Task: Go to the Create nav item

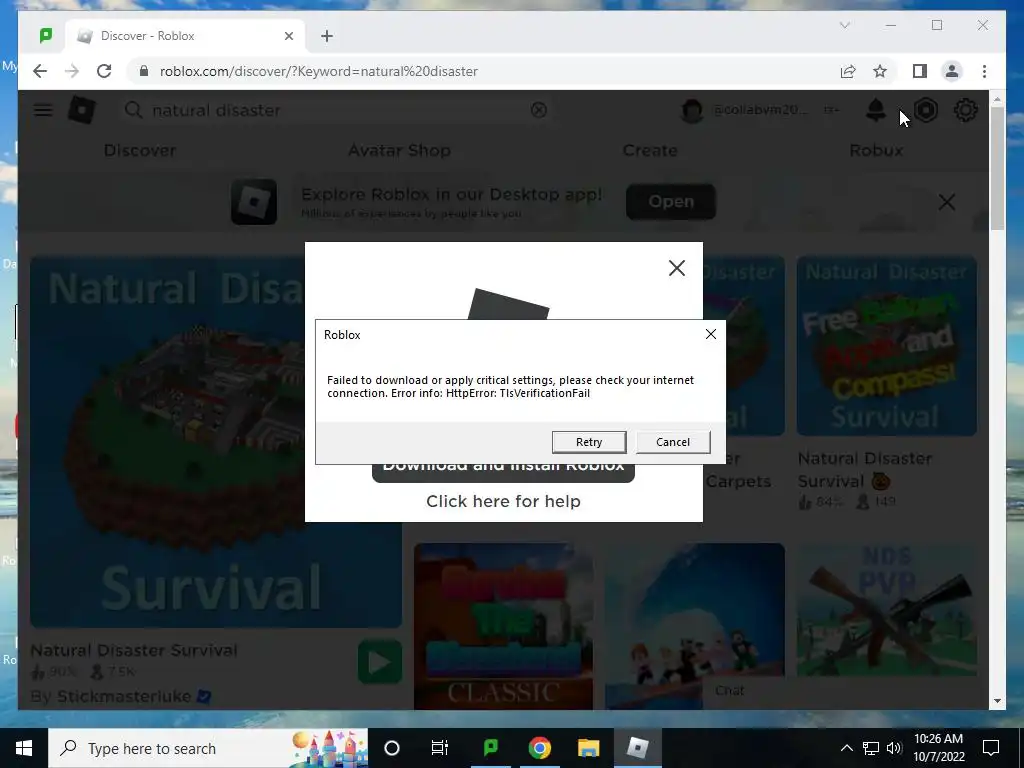Action: click(650, 150)
